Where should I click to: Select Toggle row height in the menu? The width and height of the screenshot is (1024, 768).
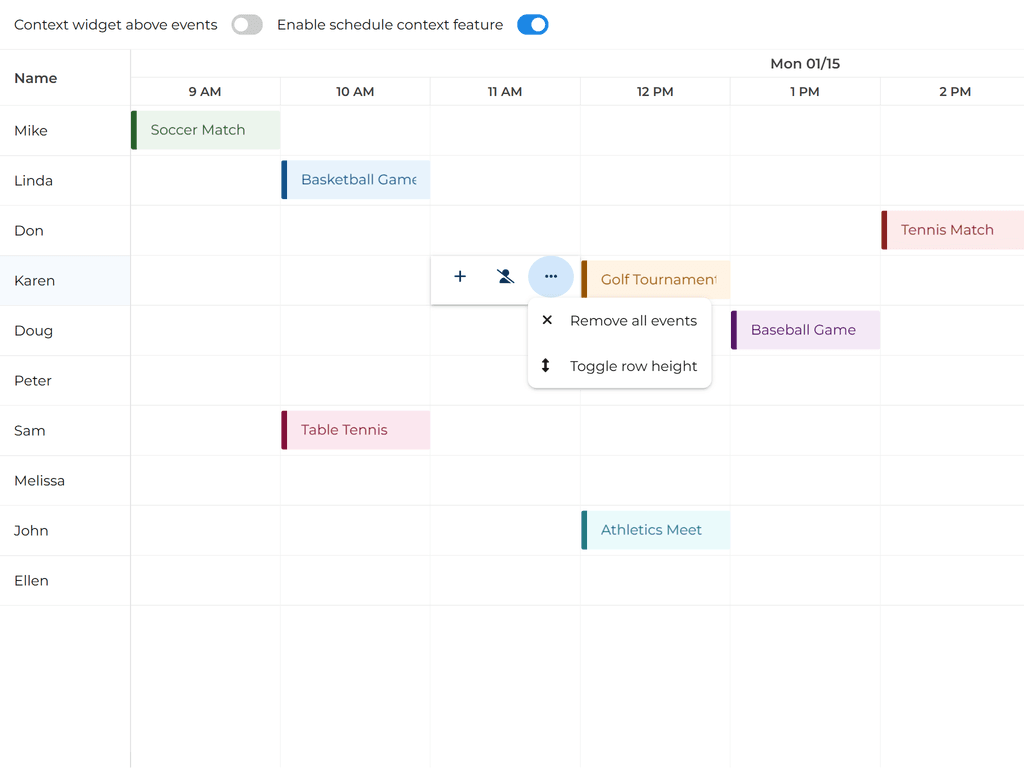[x=634, y=366]
